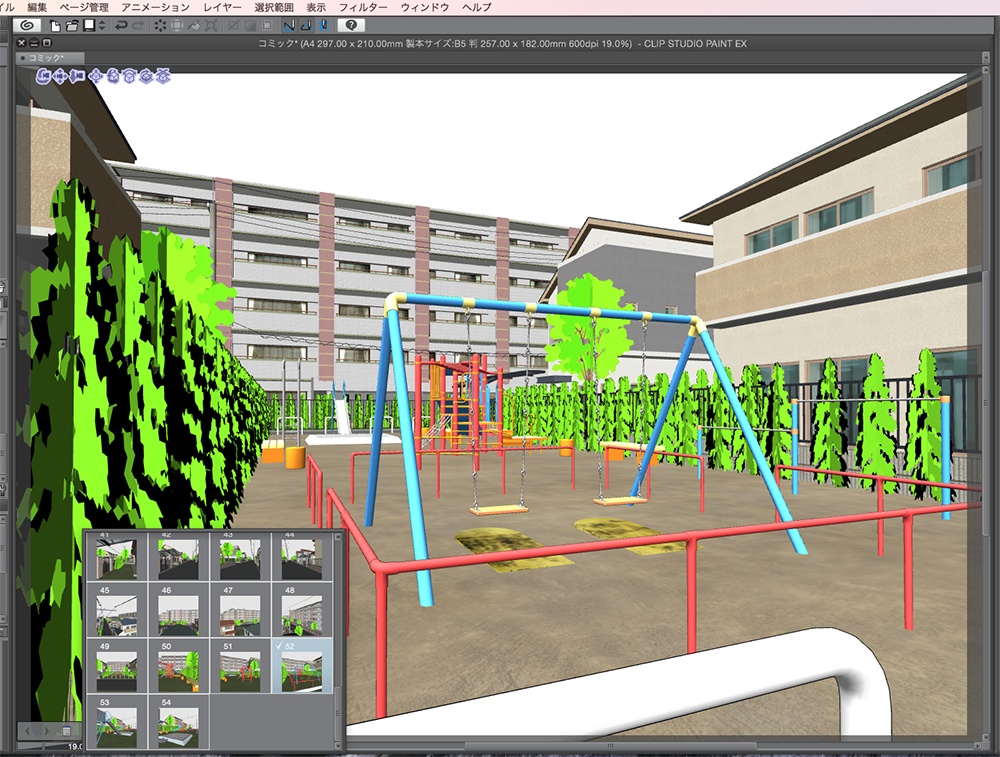1000x757 pixels.
Task: Click the New file icon in the toolbar
Action: [54, 25]
